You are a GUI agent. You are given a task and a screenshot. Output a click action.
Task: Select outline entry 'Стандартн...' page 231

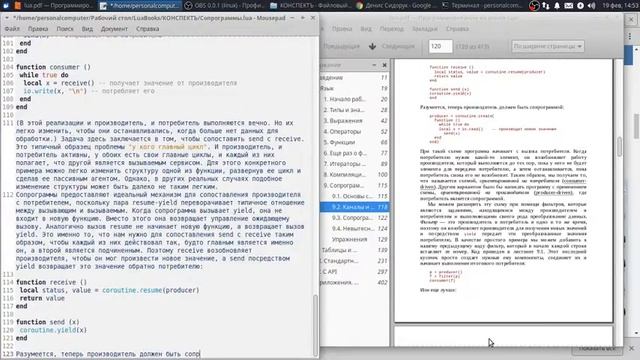point(354,261)
